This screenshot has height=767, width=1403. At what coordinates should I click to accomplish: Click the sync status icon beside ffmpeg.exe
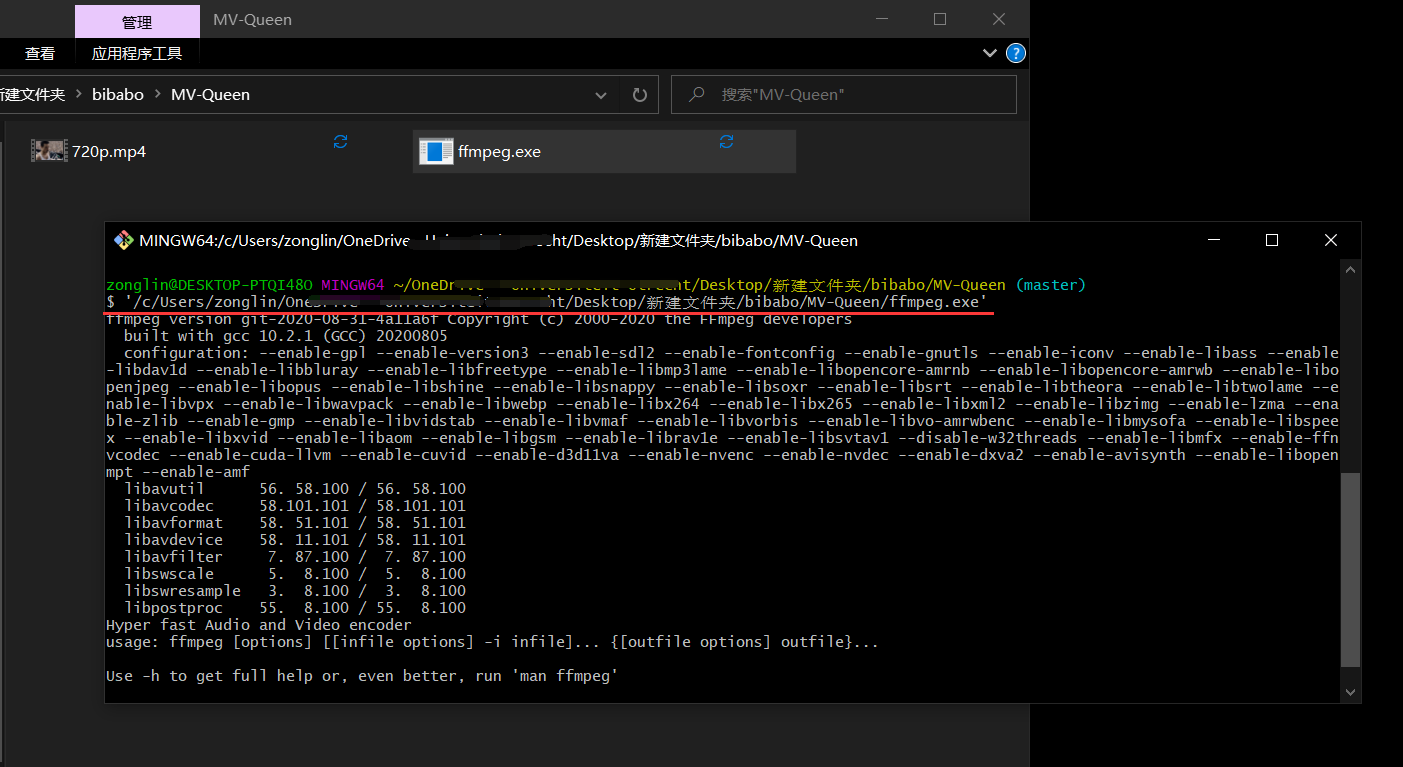(x=726, y=142)
